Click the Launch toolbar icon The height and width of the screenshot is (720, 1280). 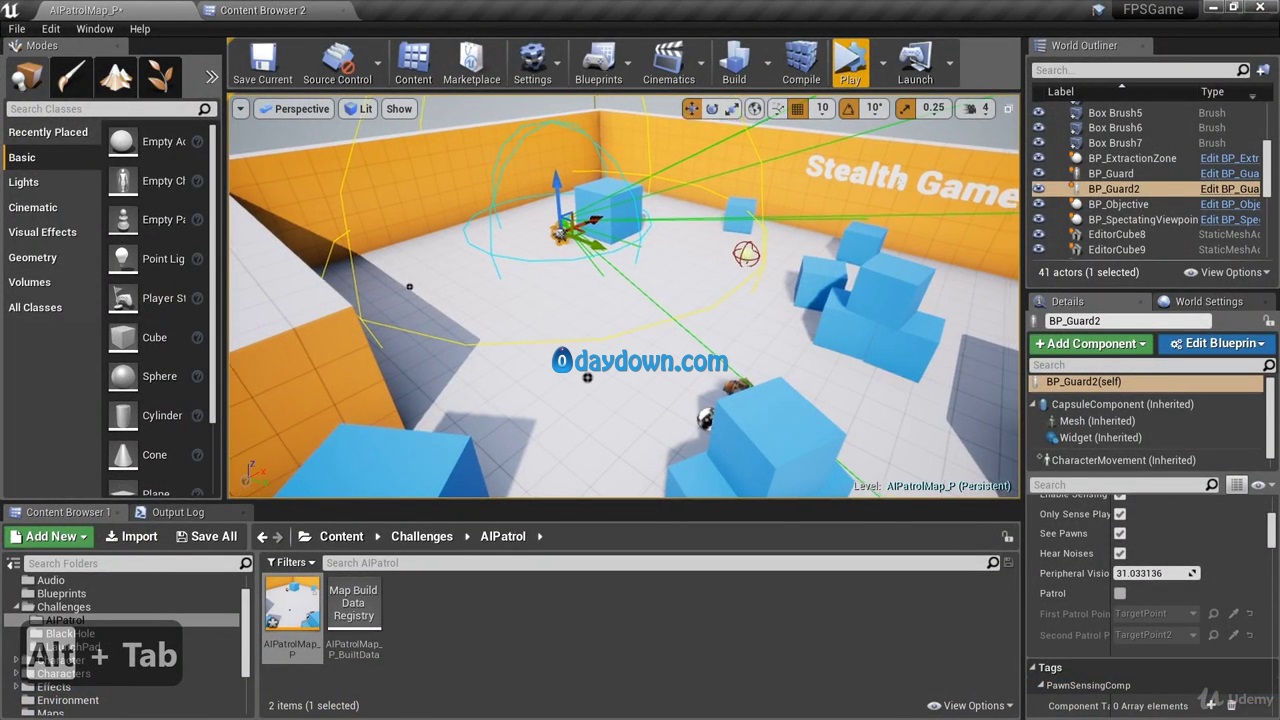click(x=915, y=64)
